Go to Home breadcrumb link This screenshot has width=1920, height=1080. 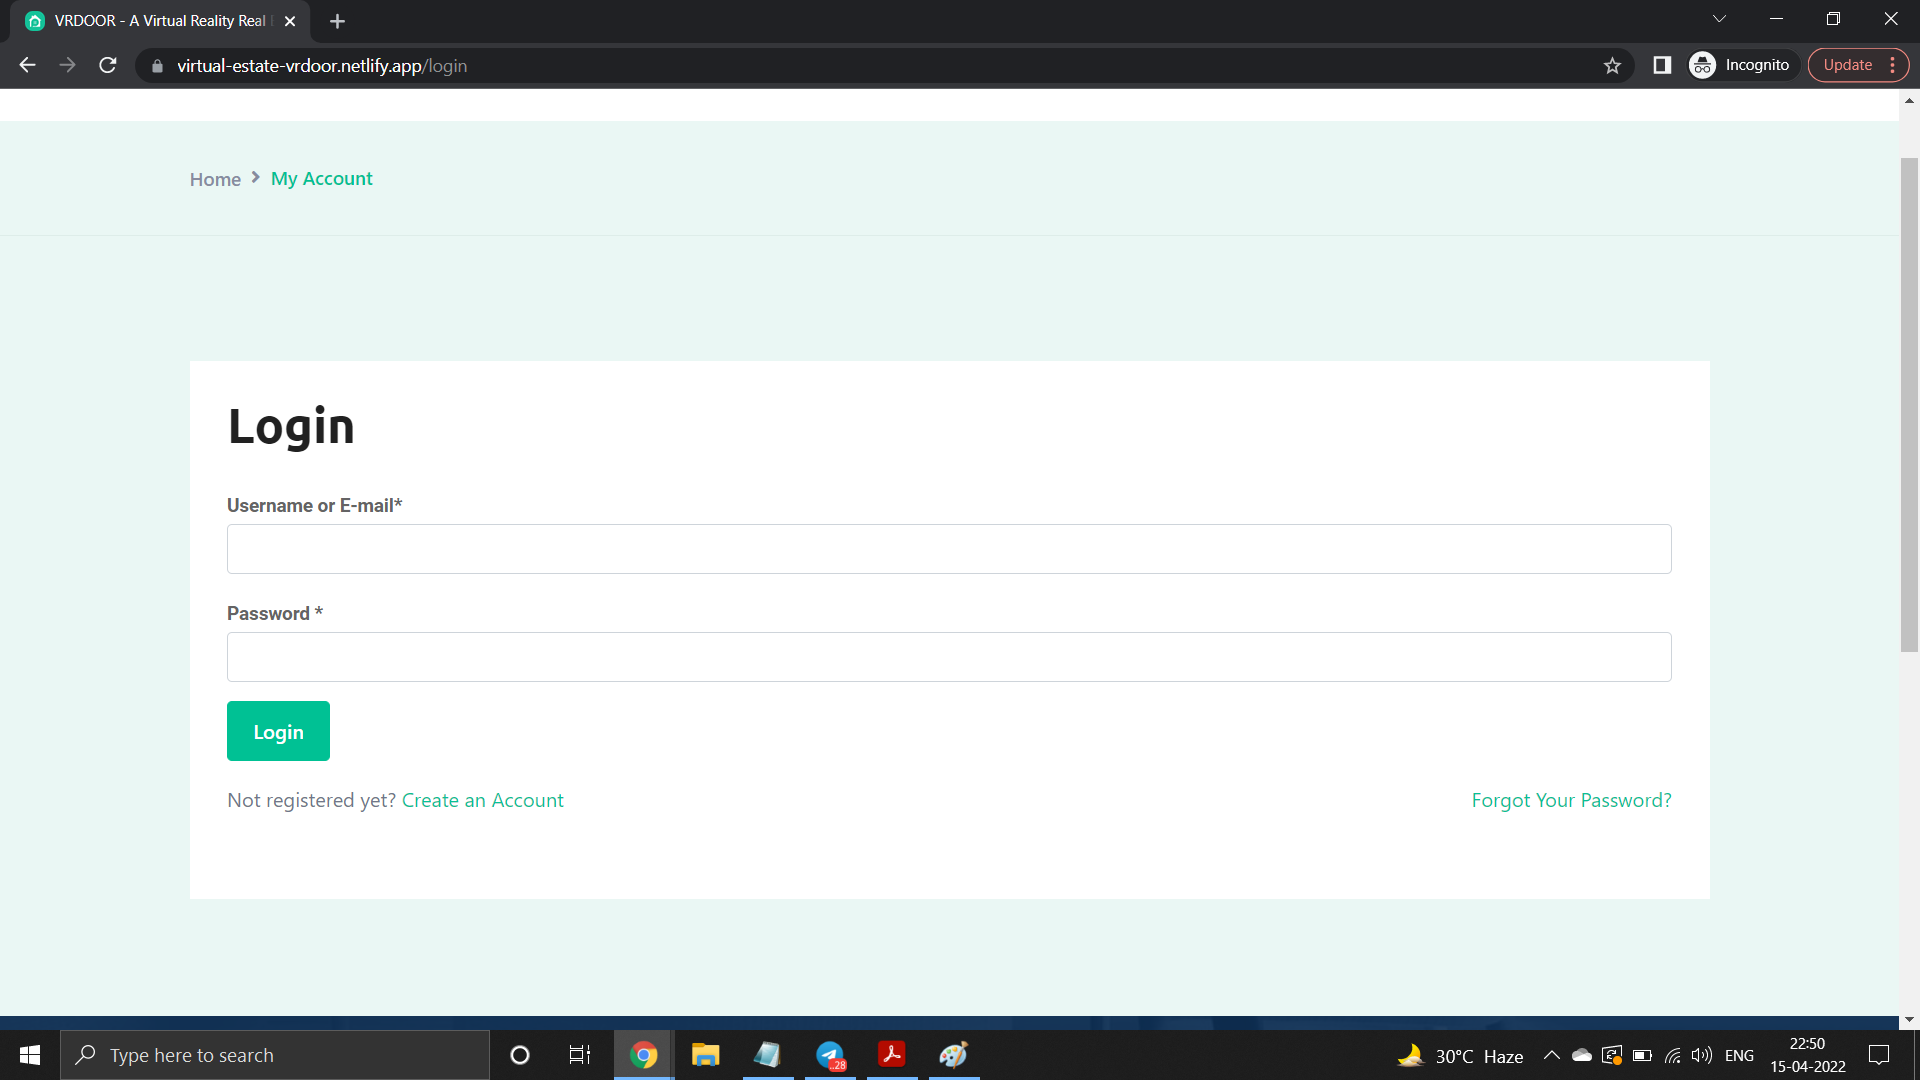(x=215, y=179)
